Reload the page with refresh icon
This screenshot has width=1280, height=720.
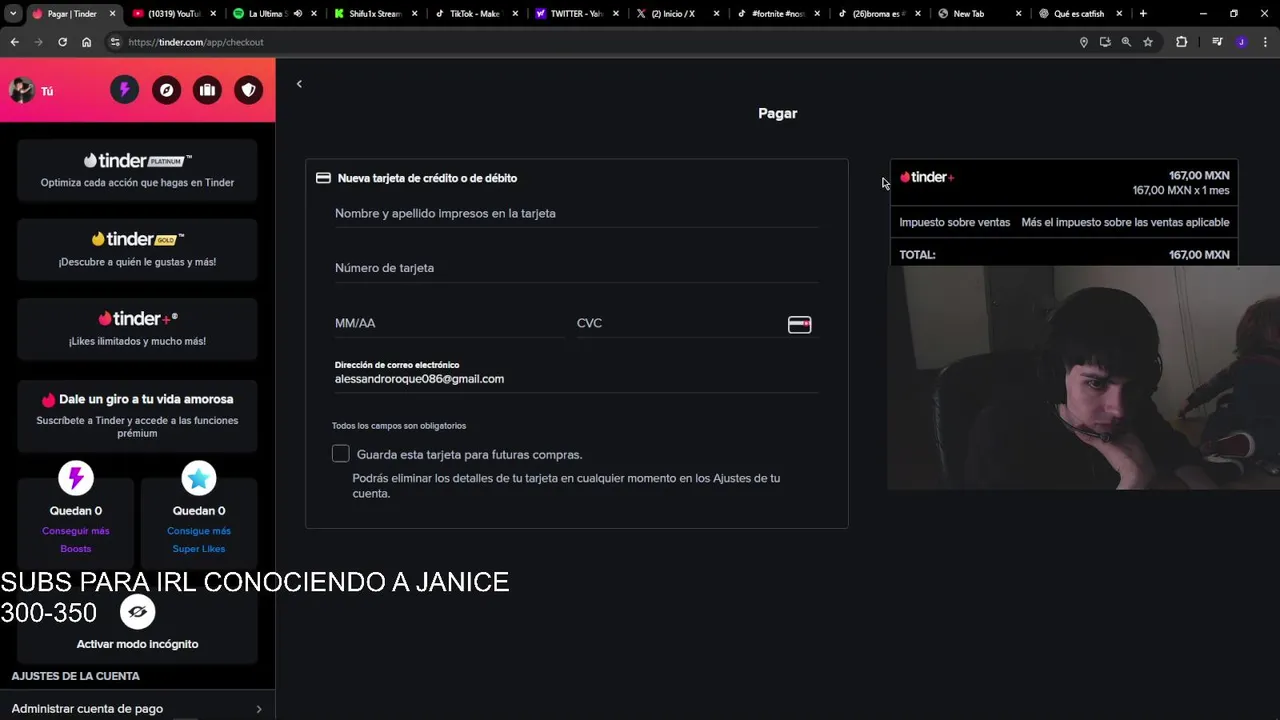click(62, 42)
